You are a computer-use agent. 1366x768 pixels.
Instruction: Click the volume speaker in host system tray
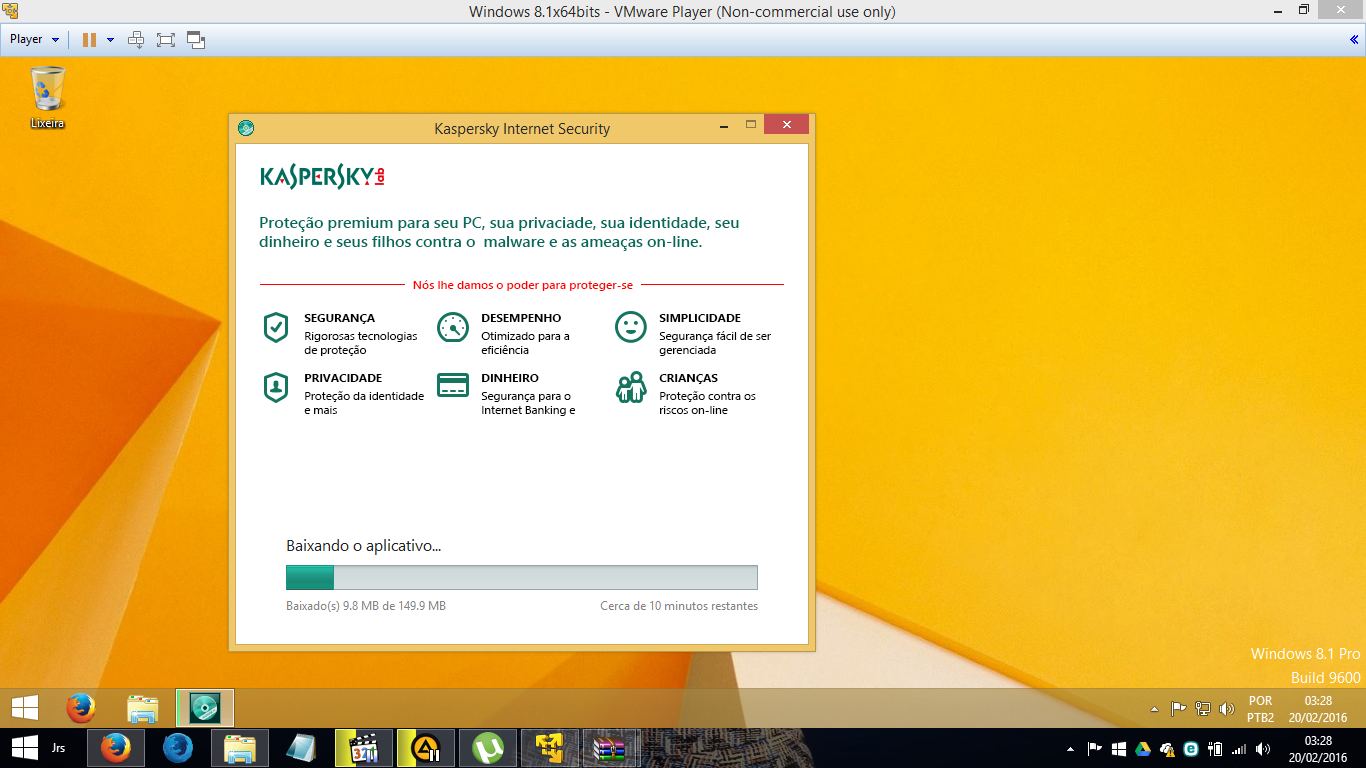(1263, 748)
